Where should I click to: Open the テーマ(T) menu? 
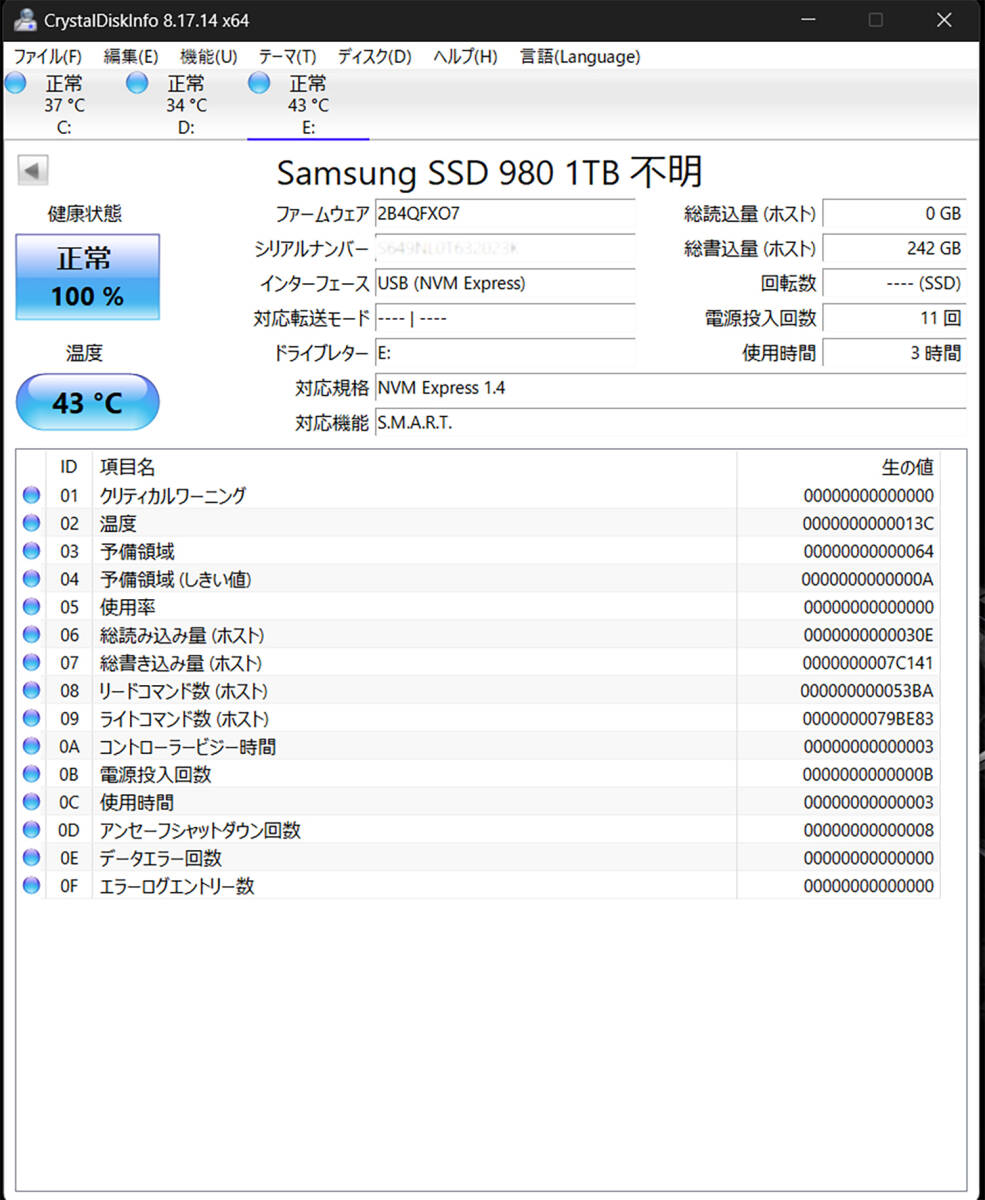pyautogui.click(x=287, y=57)
